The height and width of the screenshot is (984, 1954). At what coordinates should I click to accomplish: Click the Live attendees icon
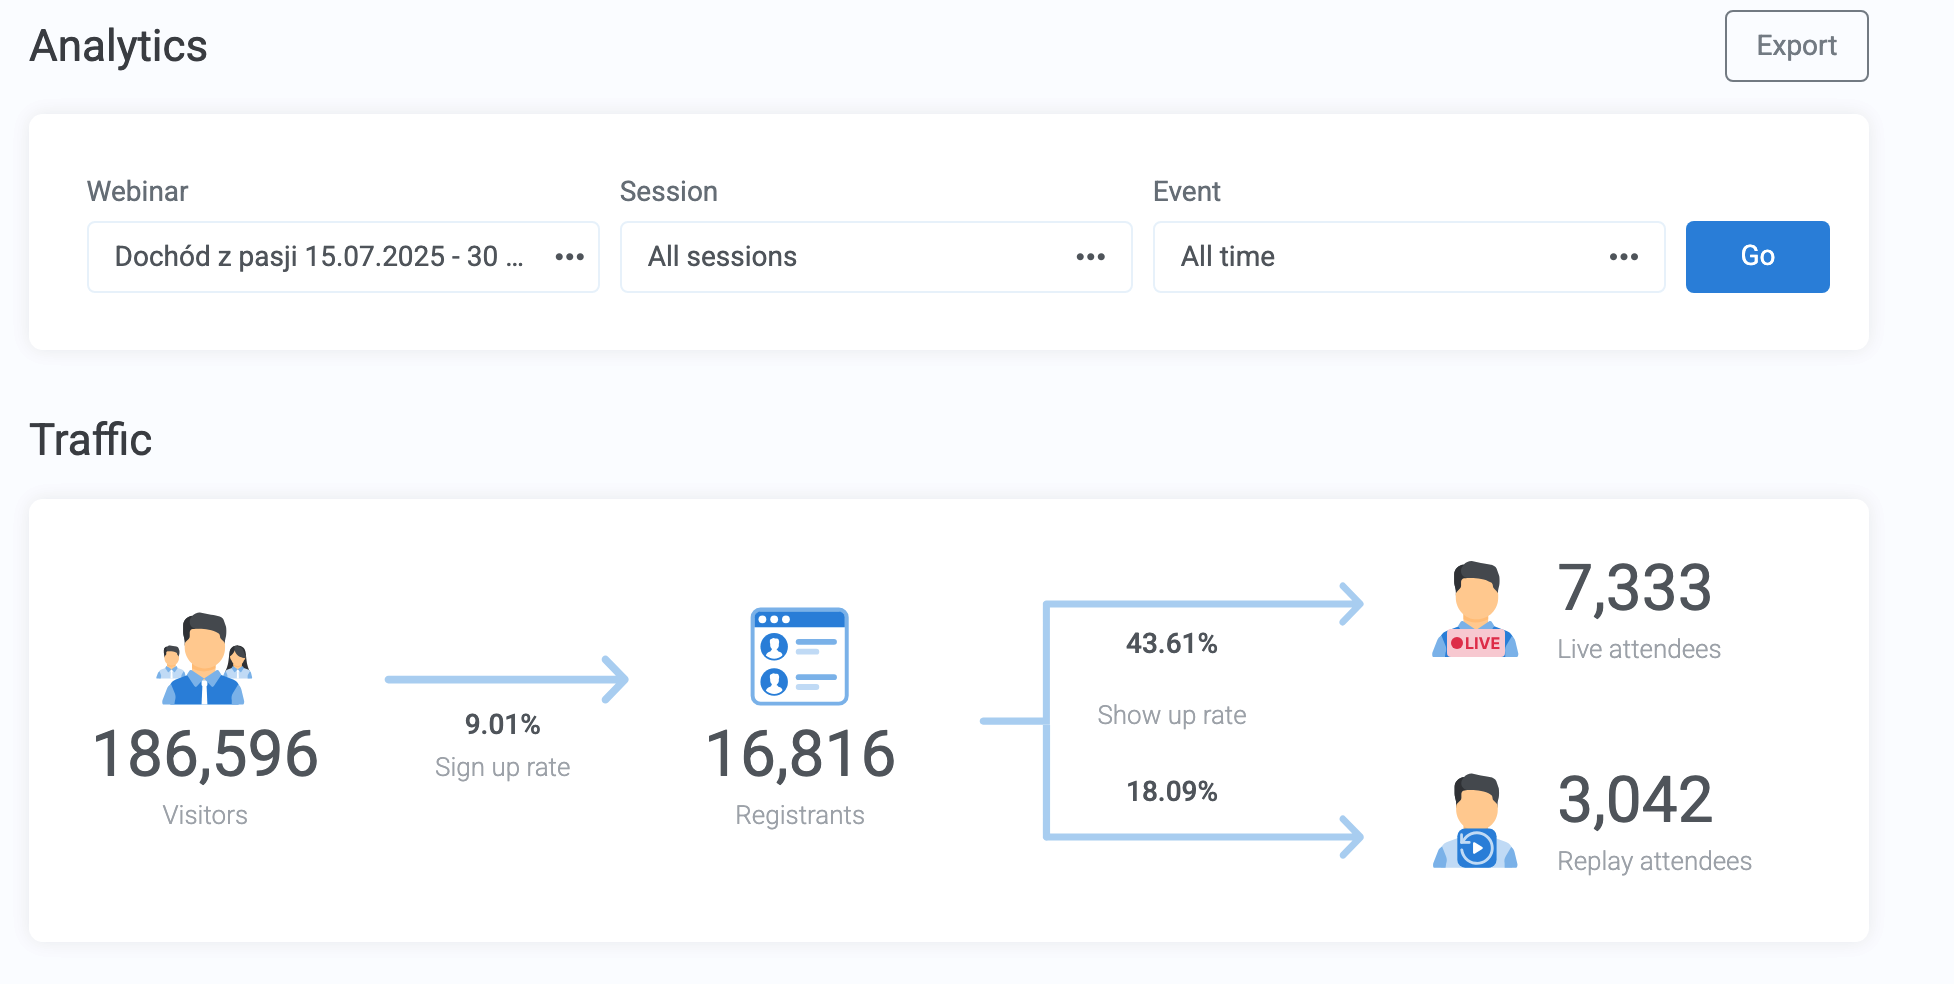[x=1476, y=609]
